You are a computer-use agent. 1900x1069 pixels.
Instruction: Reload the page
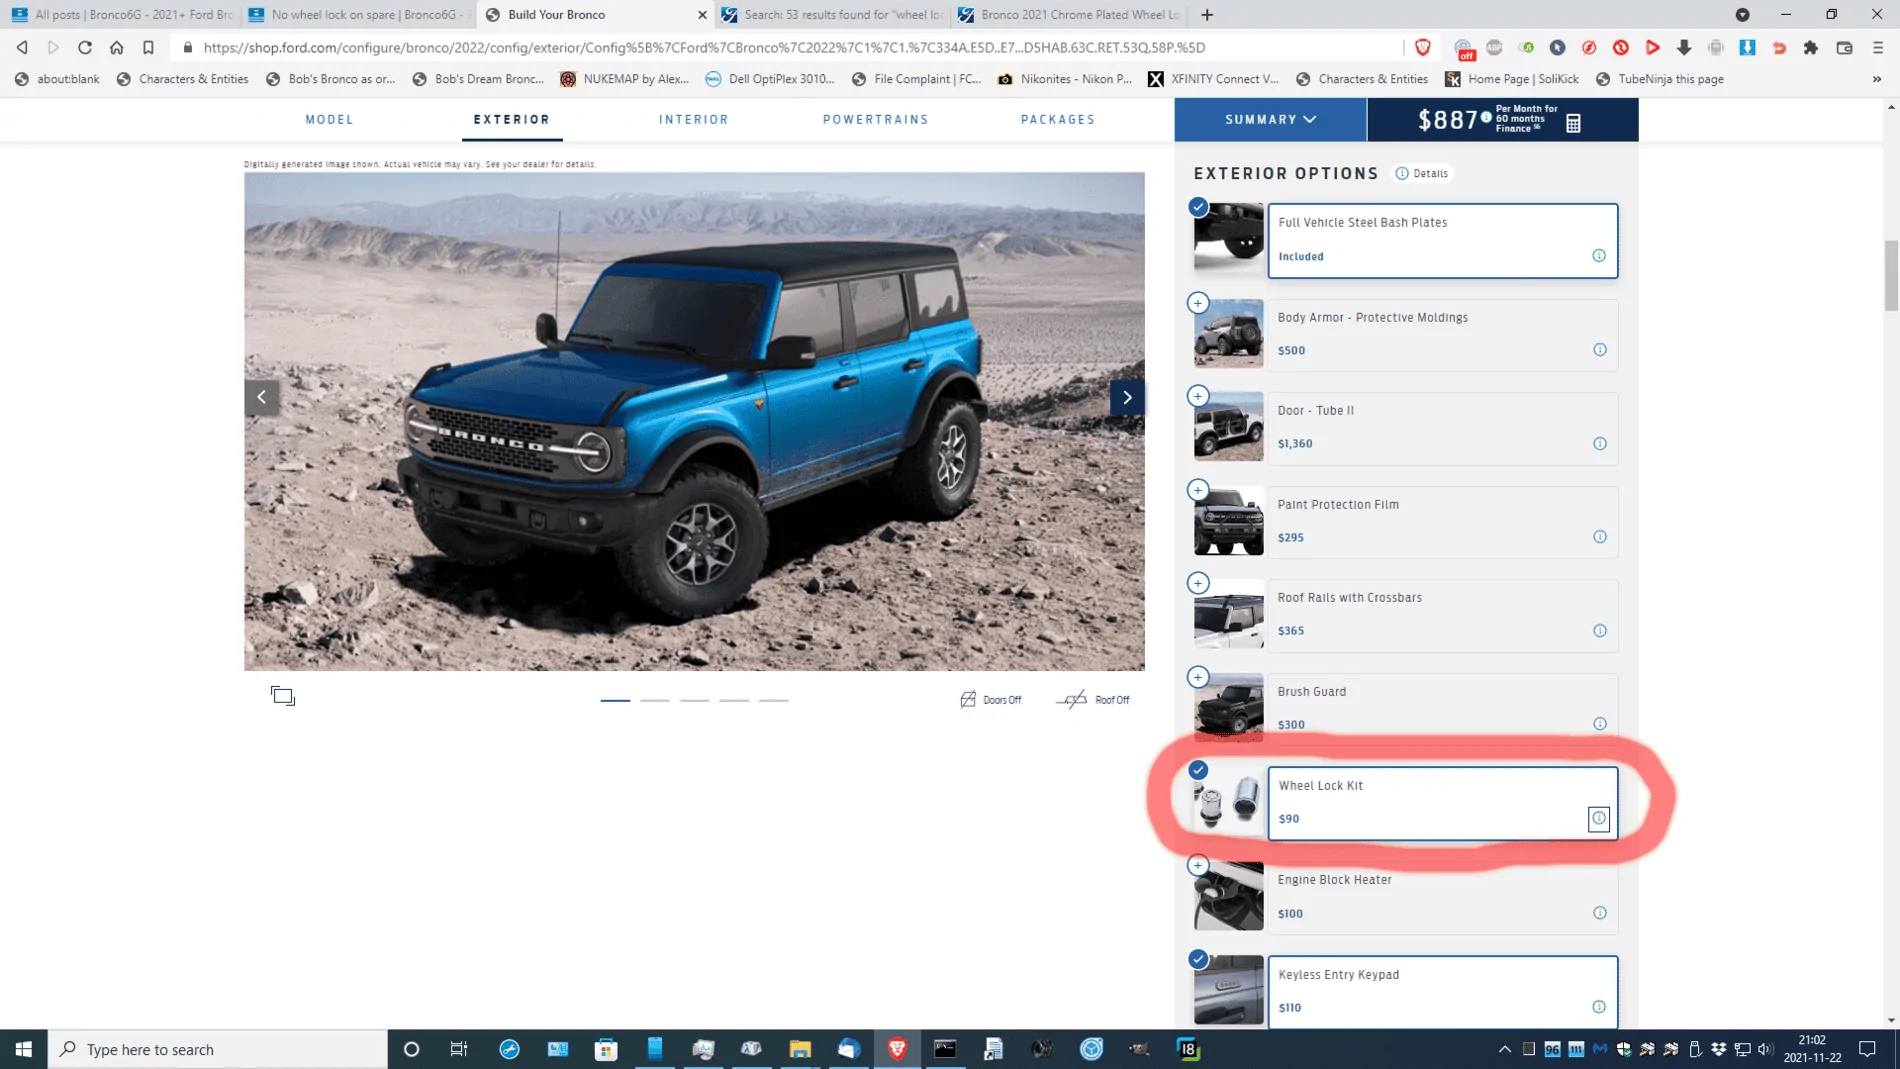(x=85, y=47)
